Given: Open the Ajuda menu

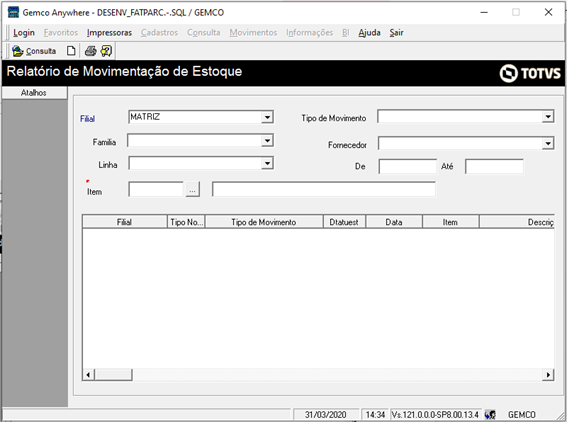Looking at the screenshot, I should pos(369,33).
